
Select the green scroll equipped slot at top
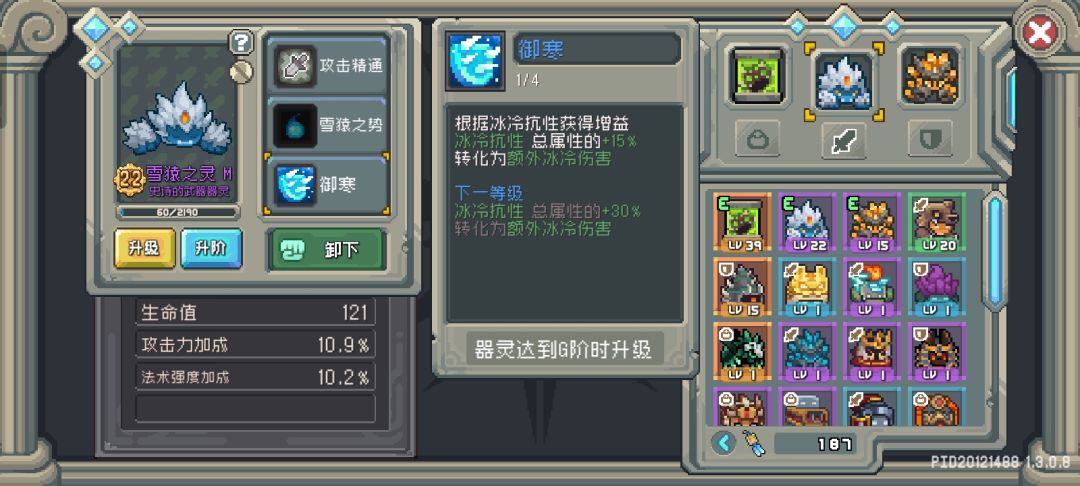point(758,76)
